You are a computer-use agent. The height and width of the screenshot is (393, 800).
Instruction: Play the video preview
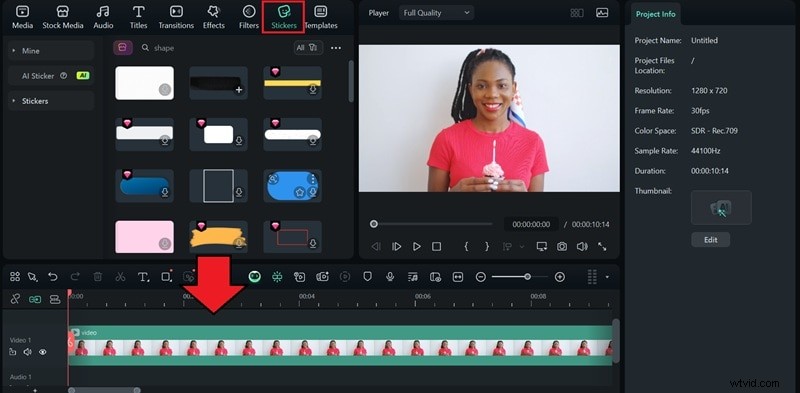point(417,247)
